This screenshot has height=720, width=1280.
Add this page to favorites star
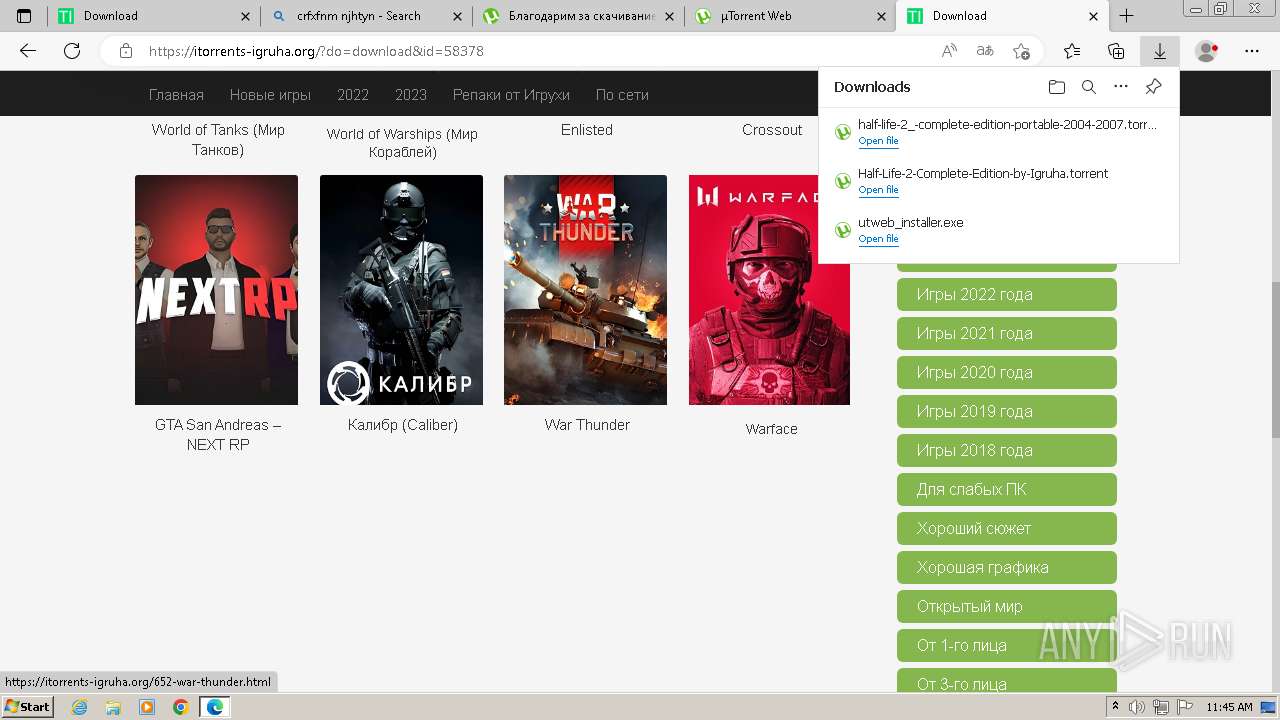coord(1021,51)
